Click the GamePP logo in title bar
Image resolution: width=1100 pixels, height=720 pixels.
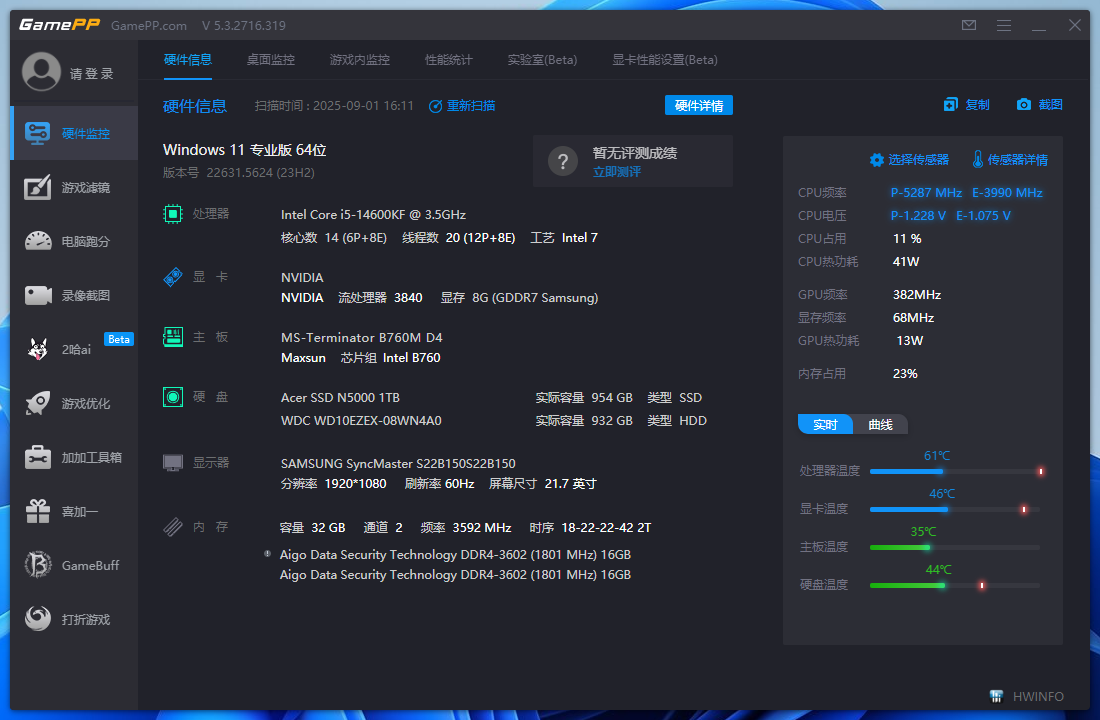click(60, 25)
